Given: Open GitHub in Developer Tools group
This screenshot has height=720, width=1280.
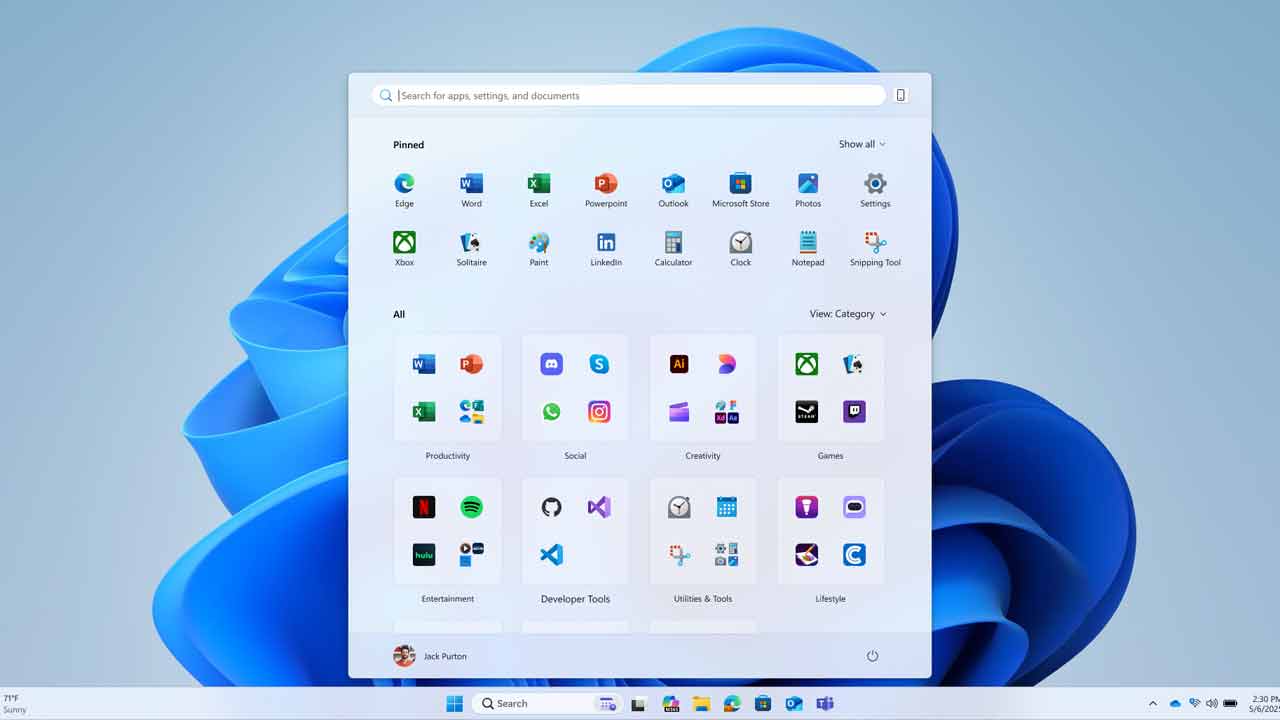Looking at the screenshot, I should coord(551,507).
